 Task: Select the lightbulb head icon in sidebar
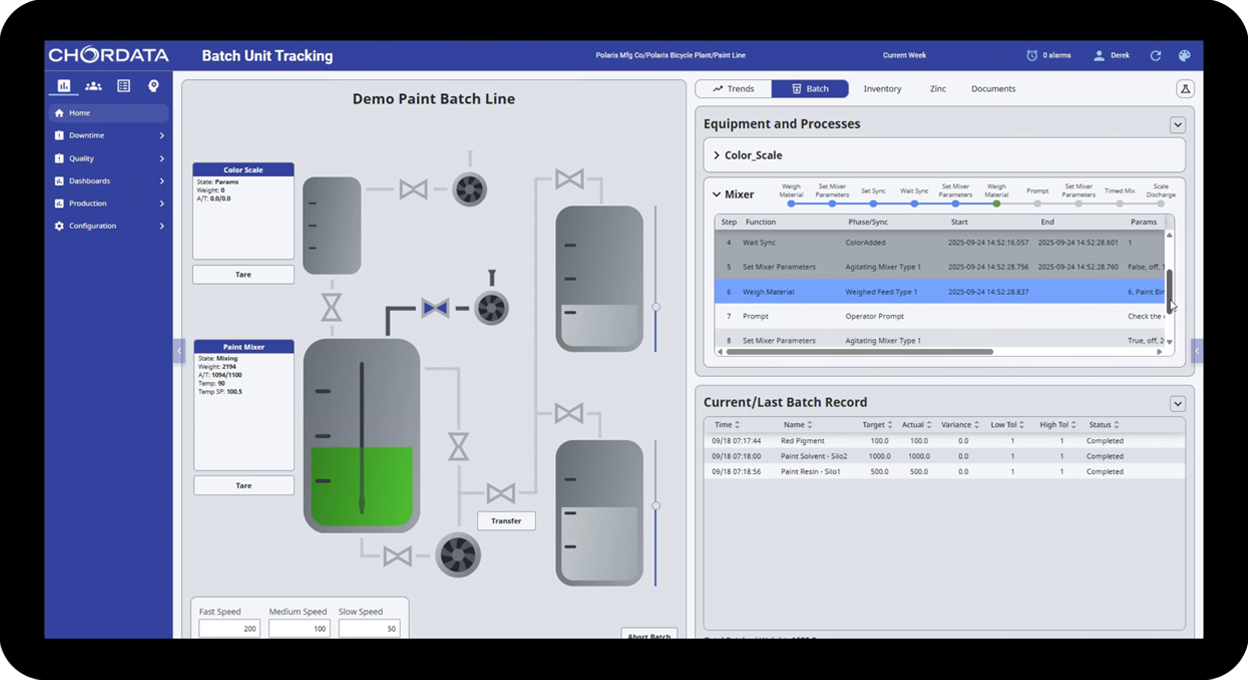point(153,86)
